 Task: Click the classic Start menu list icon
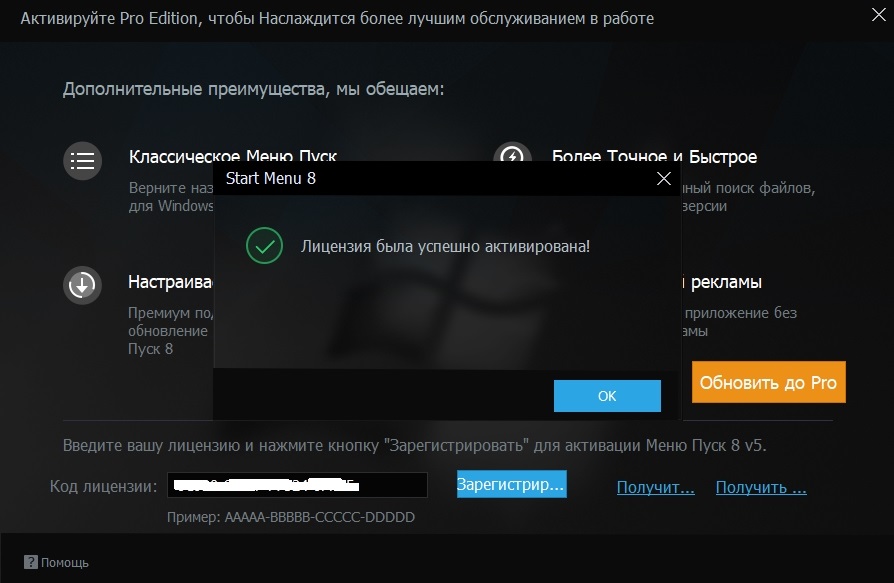[x=83, y=161]
